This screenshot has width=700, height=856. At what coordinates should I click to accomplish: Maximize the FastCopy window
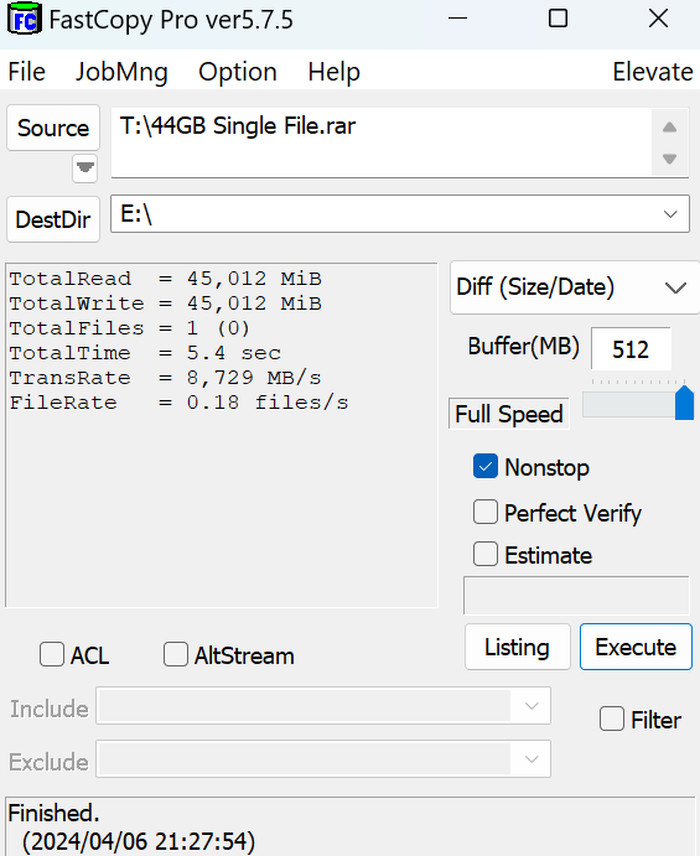(x=557, y=19)
